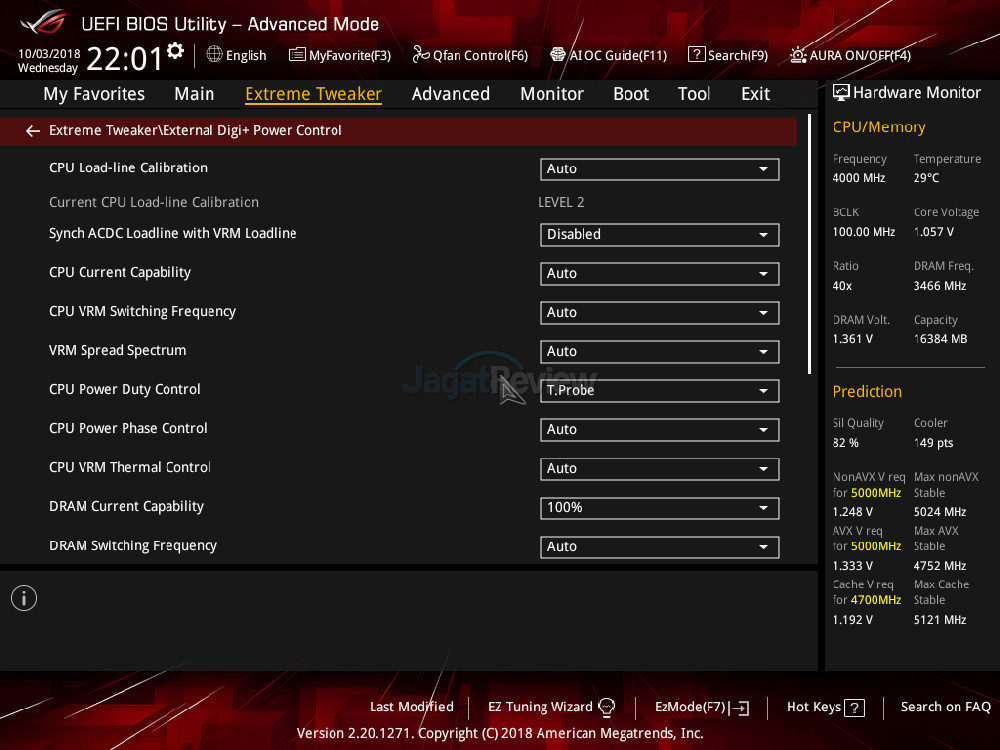Click the back arrow beside Extreme Tweaker path
This screenshot has width=1000, height=750.
coord(33,131)
